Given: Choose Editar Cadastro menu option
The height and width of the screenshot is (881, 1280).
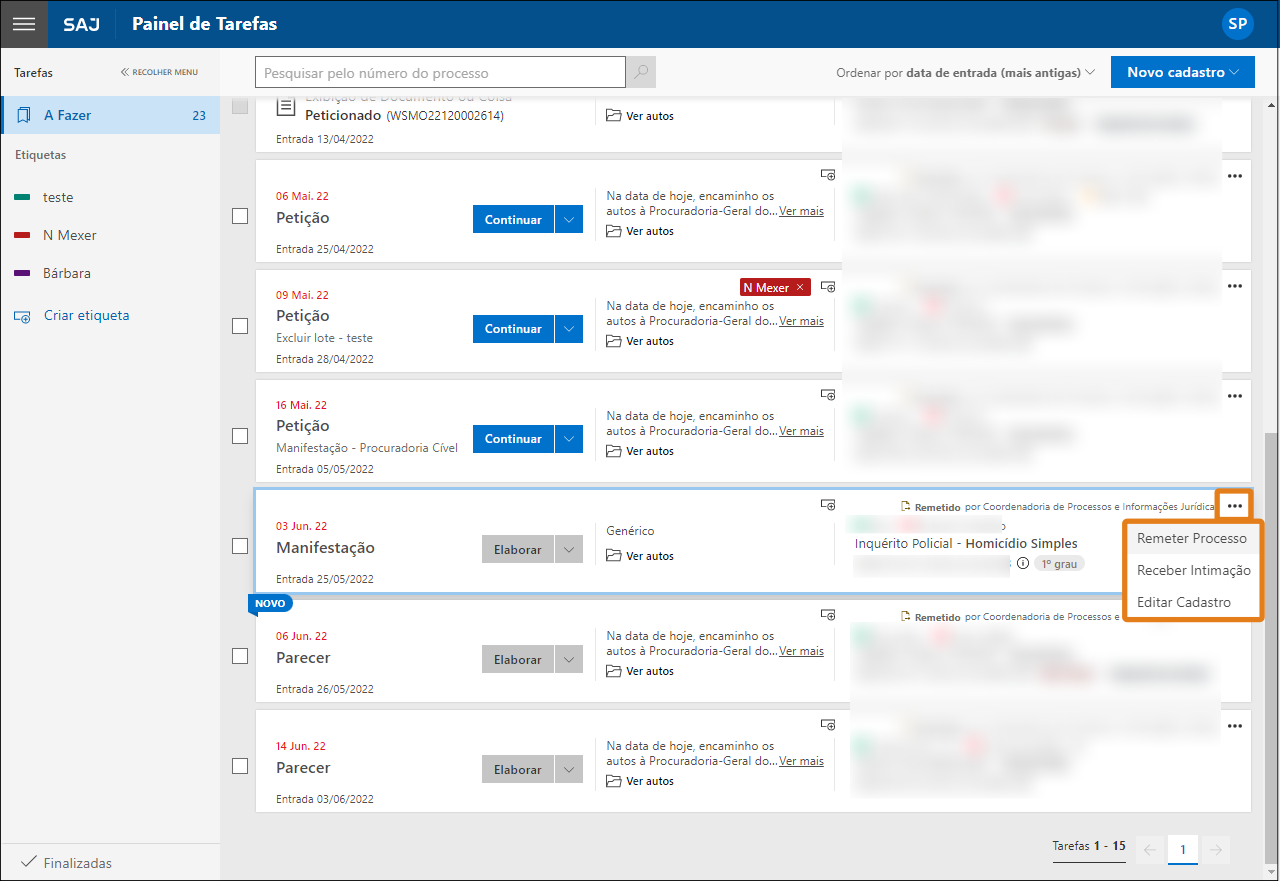Looking at the screenshot, I should tap(1184, 602).
